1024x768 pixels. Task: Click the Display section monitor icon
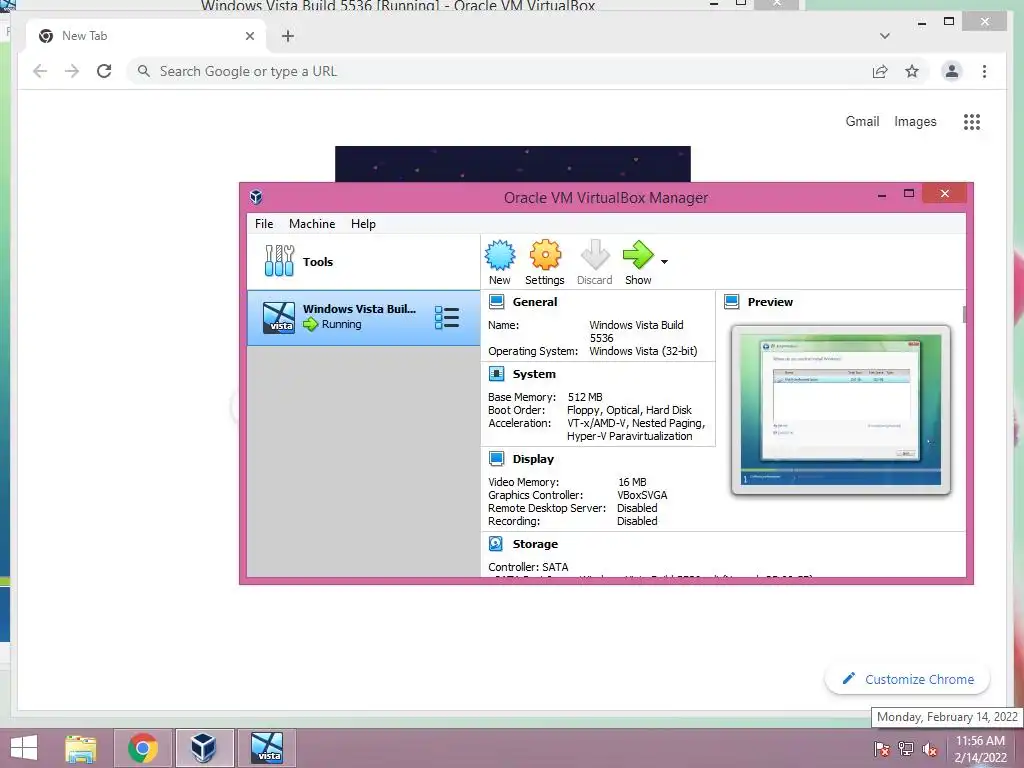click(496, 458)
